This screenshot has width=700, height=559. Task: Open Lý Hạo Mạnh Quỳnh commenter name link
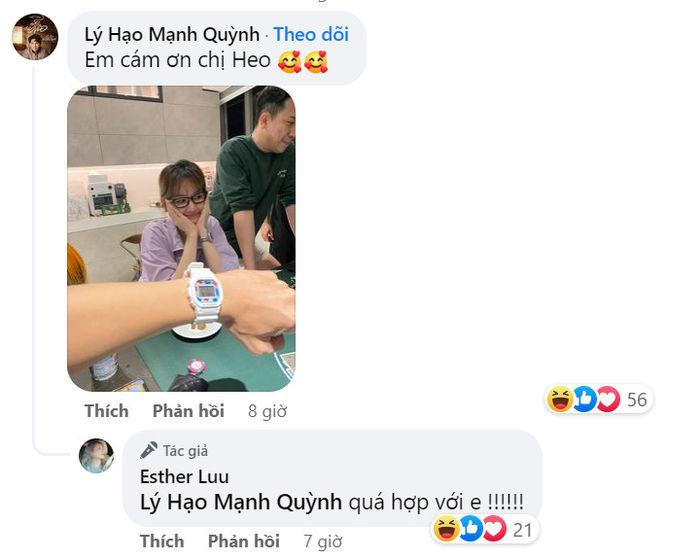pyautogui.click(x=172, y=34)
